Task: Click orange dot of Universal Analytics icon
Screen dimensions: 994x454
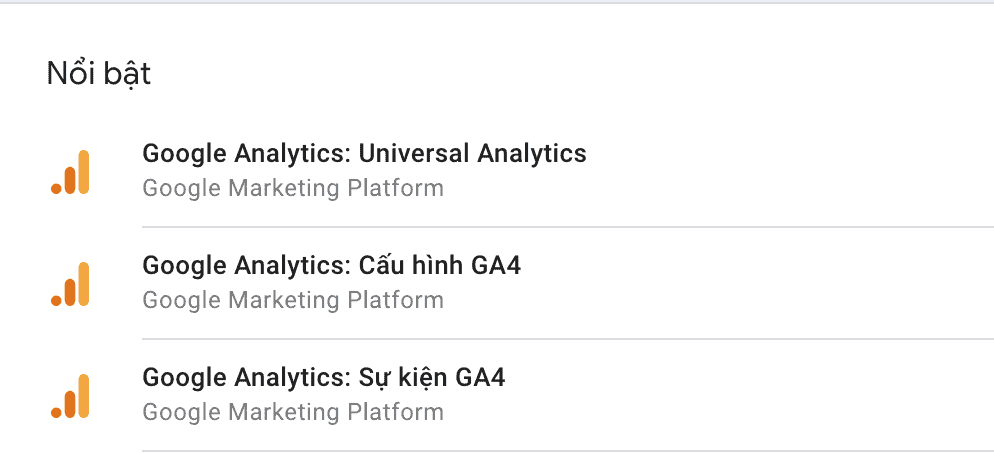Action: coord(56,189)
